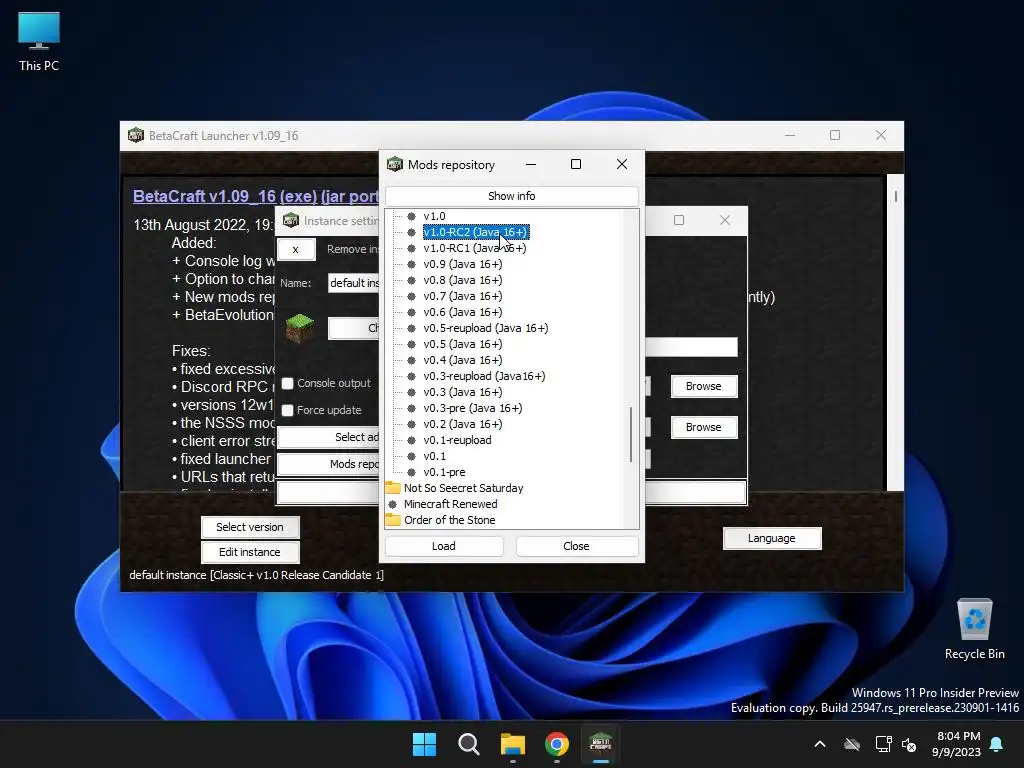
Task: Open the Recycle Bin desktop icon
Action: pyautogui.click(x=974, y=630)
